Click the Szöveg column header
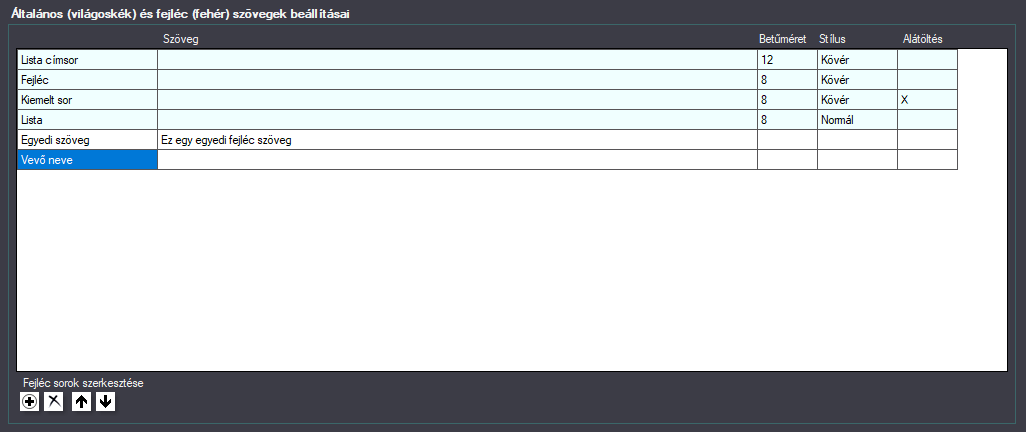This screenshot has height=432, width=1026. point(181,39)
